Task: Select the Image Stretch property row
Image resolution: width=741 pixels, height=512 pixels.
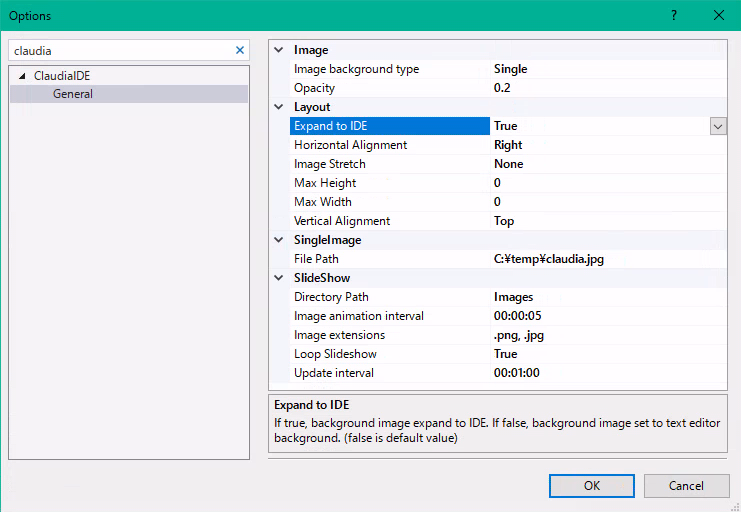Action: click(x=330, y=164)
